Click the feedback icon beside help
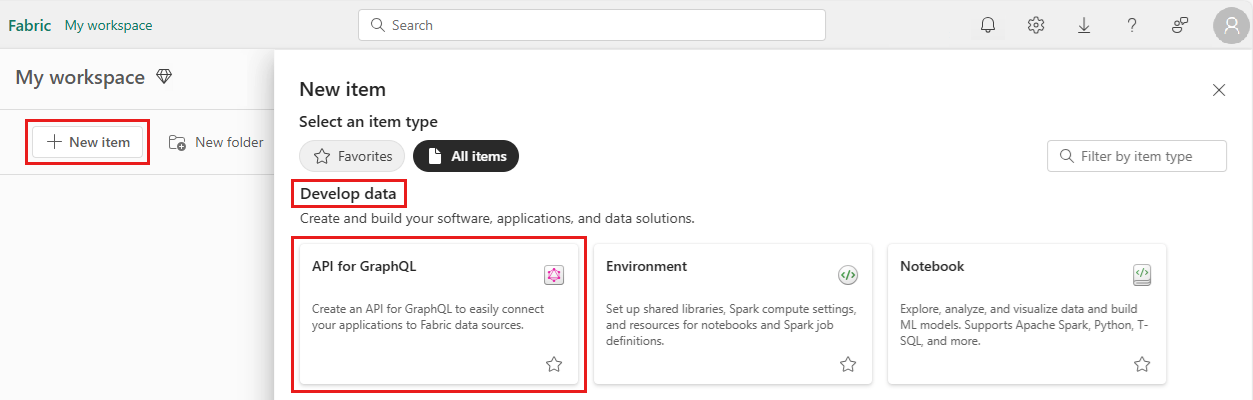Image resolution: width=1253 pixels, height=400 pixels. pyautogui.click(x=1180, y=25)
